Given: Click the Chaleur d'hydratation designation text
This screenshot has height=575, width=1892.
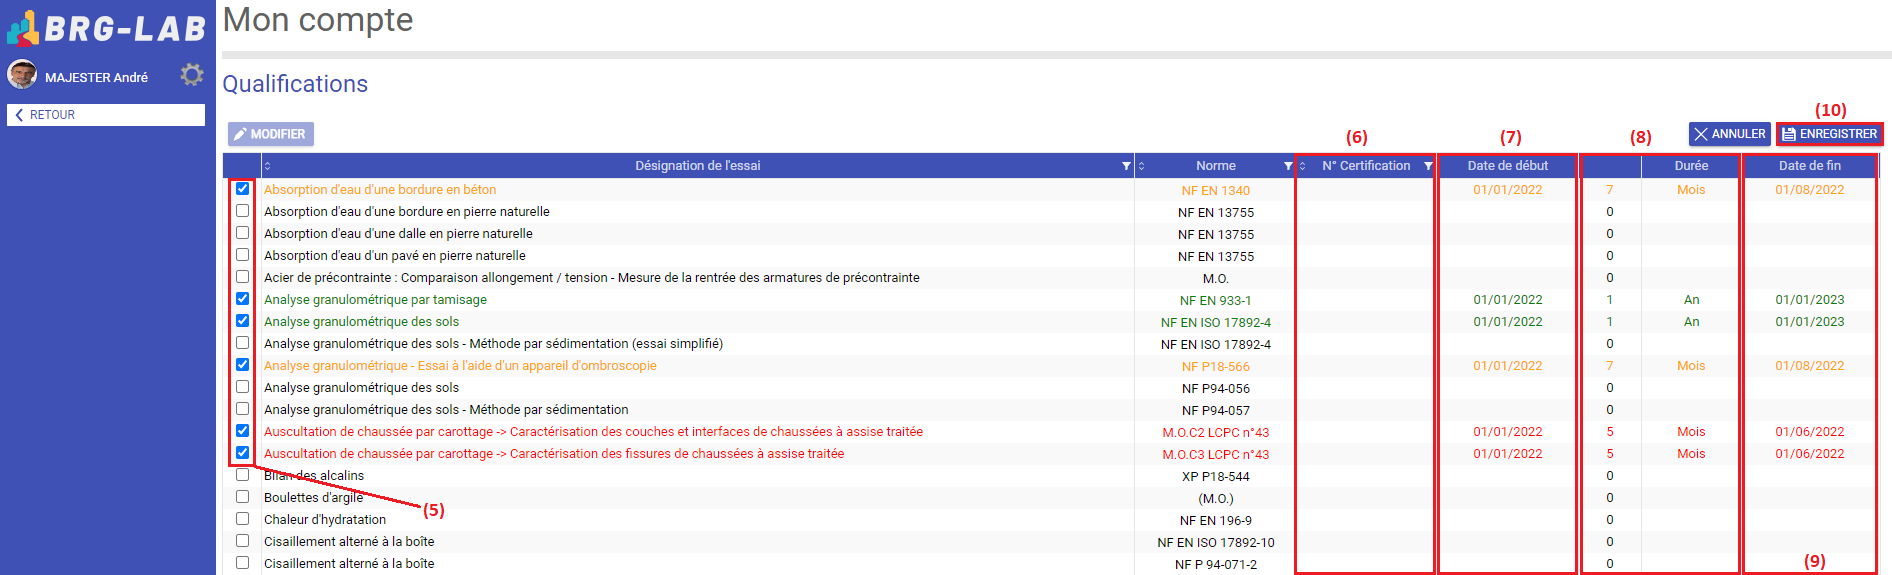Looking at the screenshot, I should pyautogui.click(x=325, y=520).
